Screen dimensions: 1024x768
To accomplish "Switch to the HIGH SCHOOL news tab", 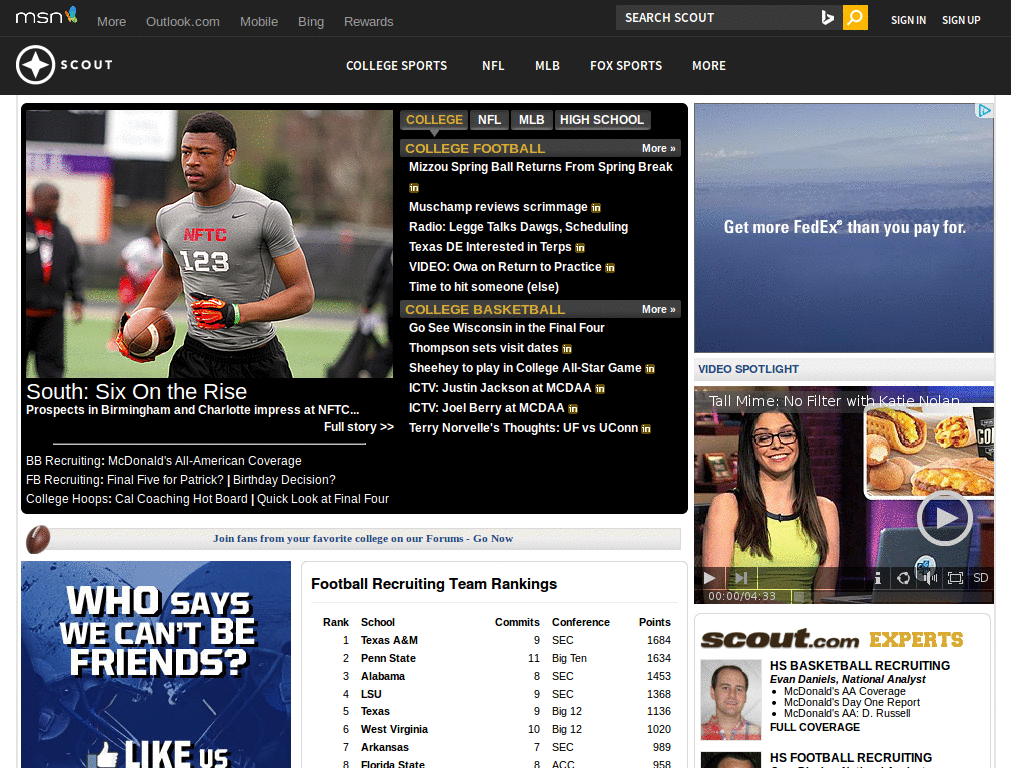I will [x=602, y=120].
